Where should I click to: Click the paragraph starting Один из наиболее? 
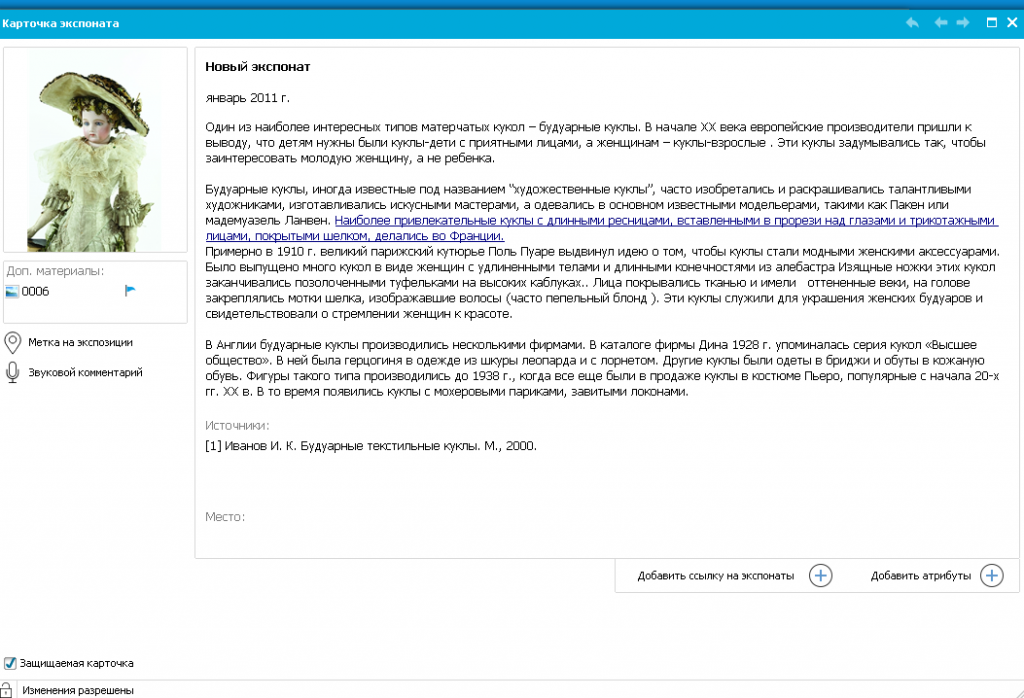[596, 142]
